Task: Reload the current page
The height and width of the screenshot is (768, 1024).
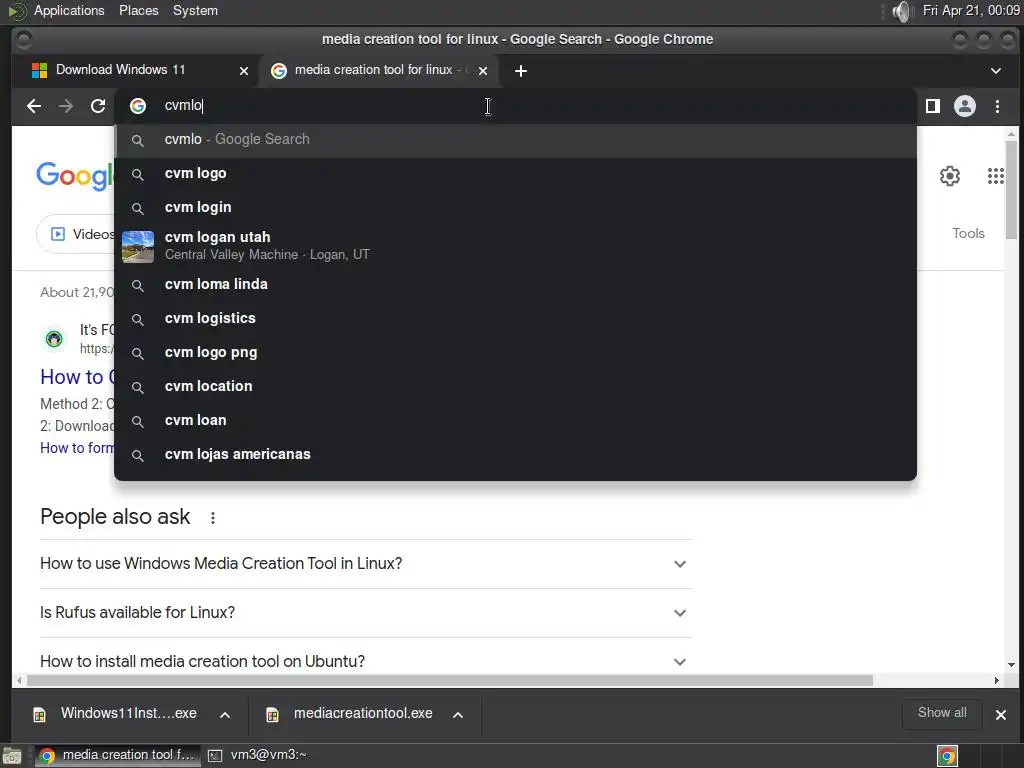Action: [x=98, y=106]
